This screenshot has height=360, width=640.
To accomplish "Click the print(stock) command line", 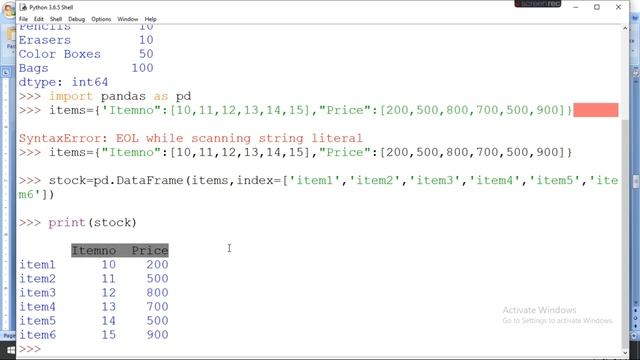I will pos(78,223).
